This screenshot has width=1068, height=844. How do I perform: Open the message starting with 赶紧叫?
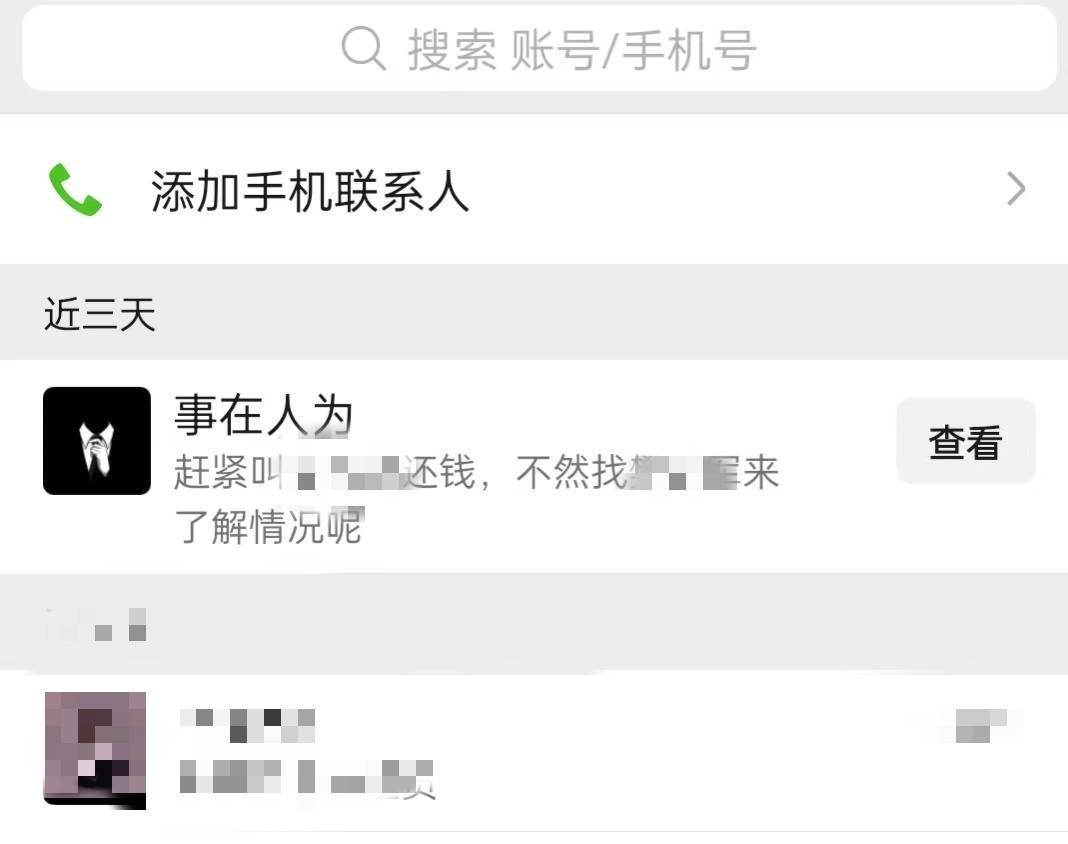click(476, 499)
